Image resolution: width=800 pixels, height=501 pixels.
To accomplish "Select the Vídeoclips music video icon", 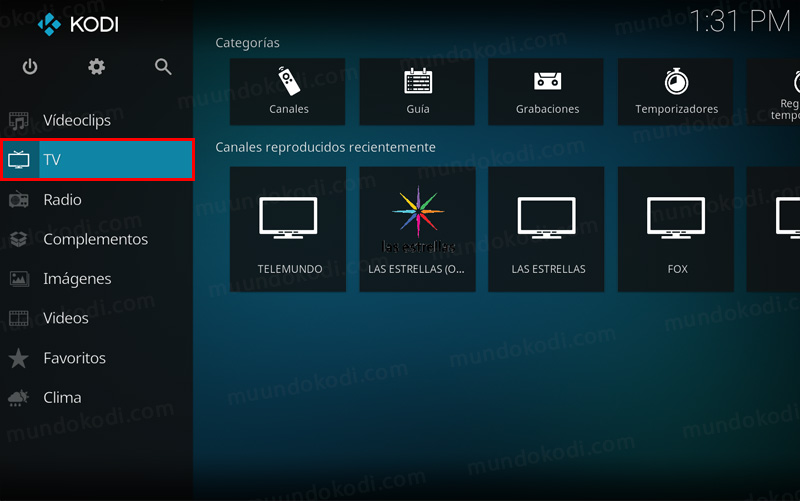I will point(19,121).
